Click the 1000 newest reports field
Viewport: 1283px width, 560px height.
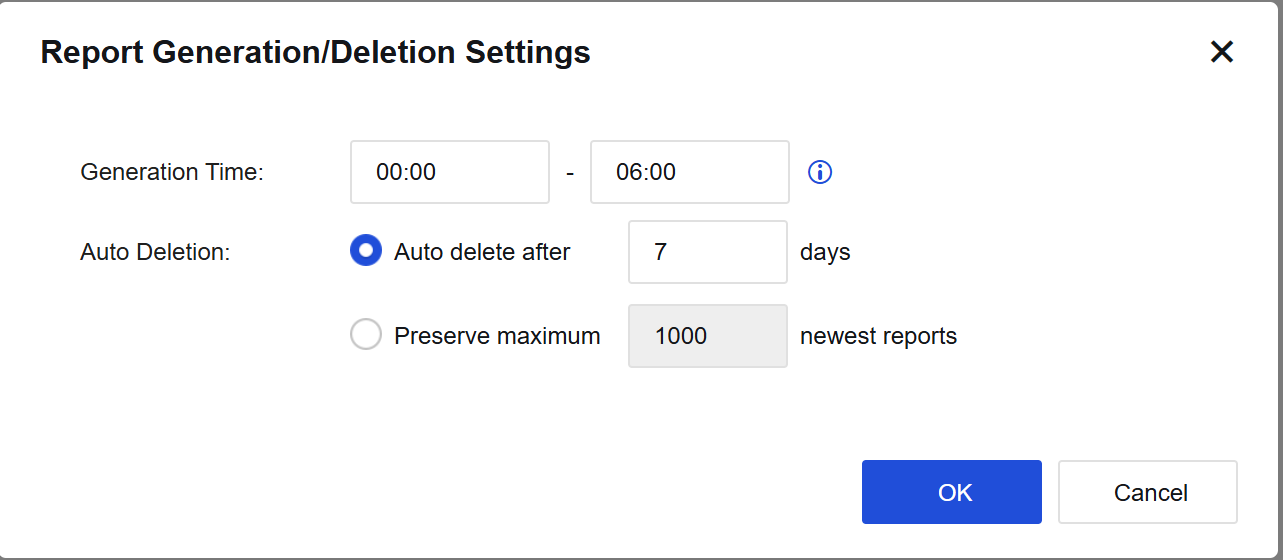708,336
